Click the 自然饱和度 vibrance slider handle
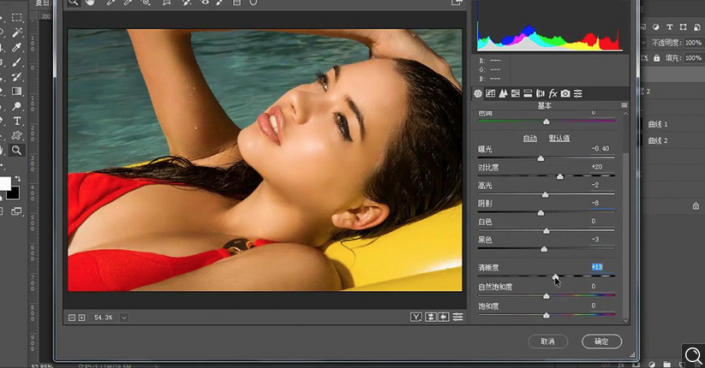This screenshot has height=368, width=705. tap(546, 296)
